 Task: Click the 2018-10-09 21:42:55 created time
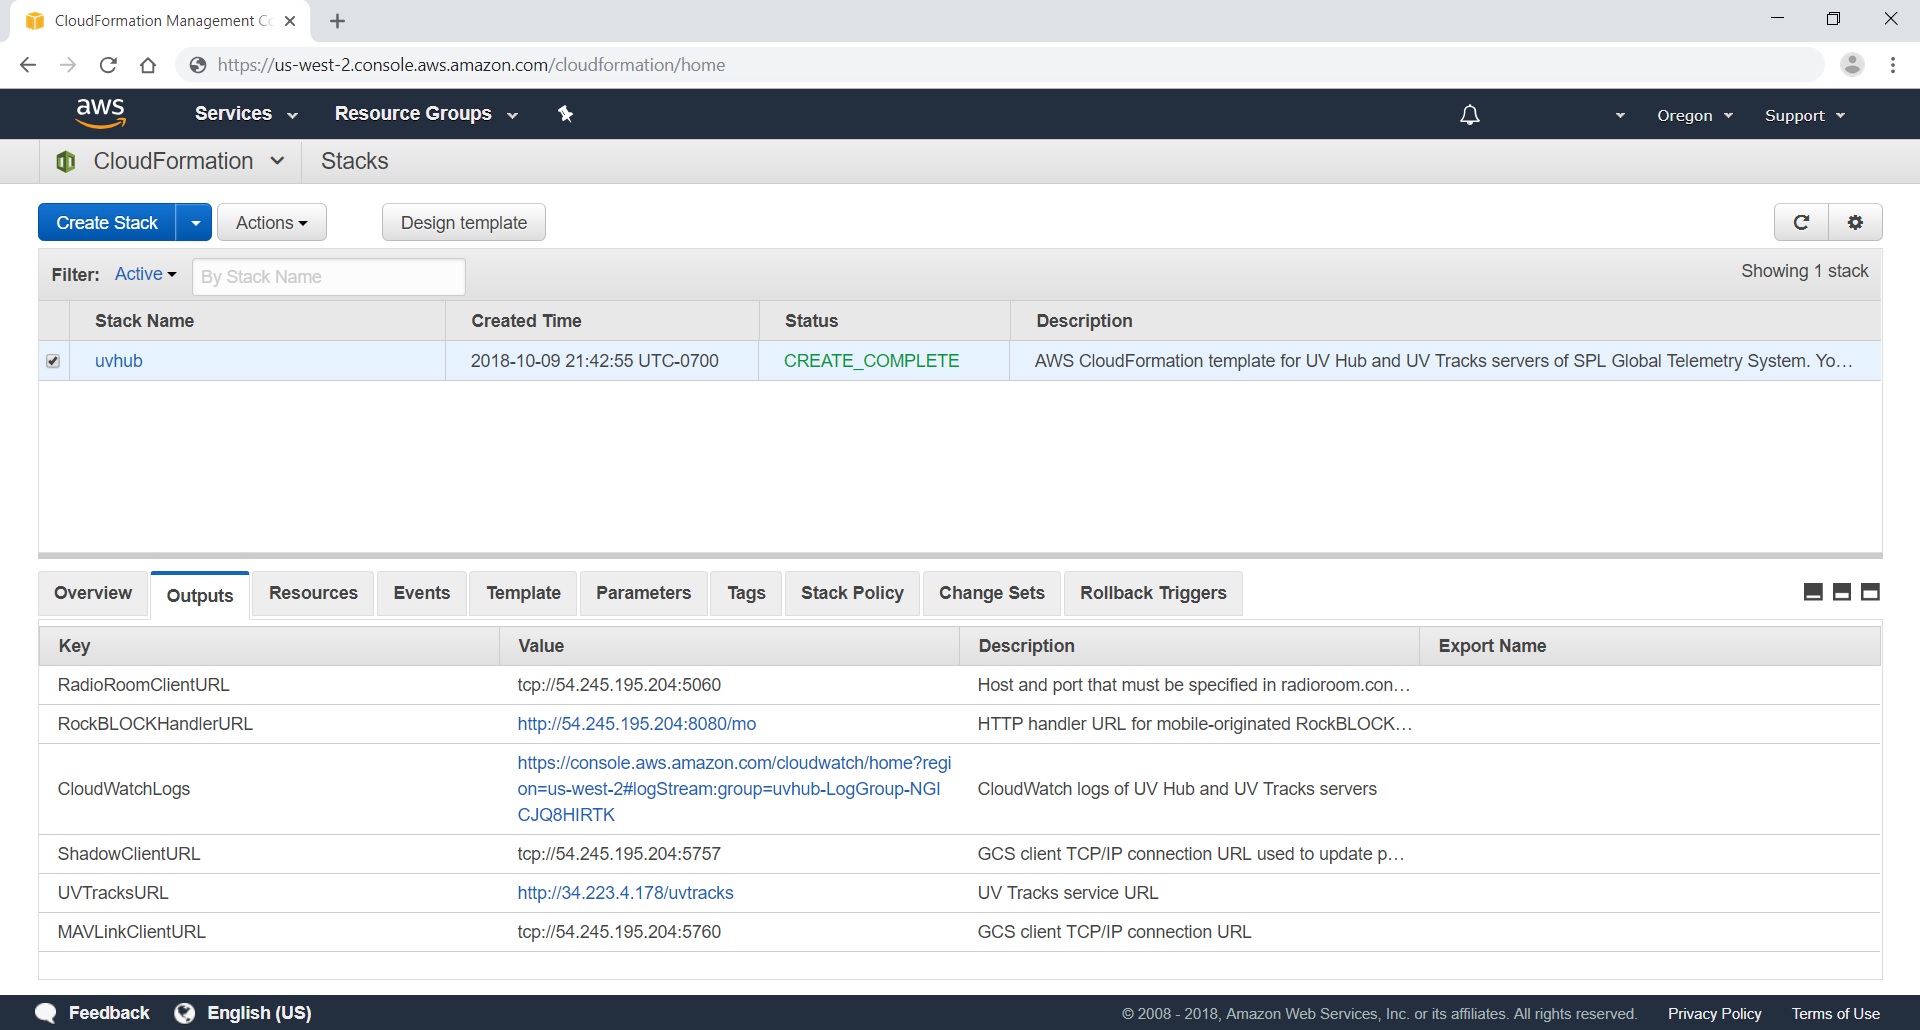(594, 361)
